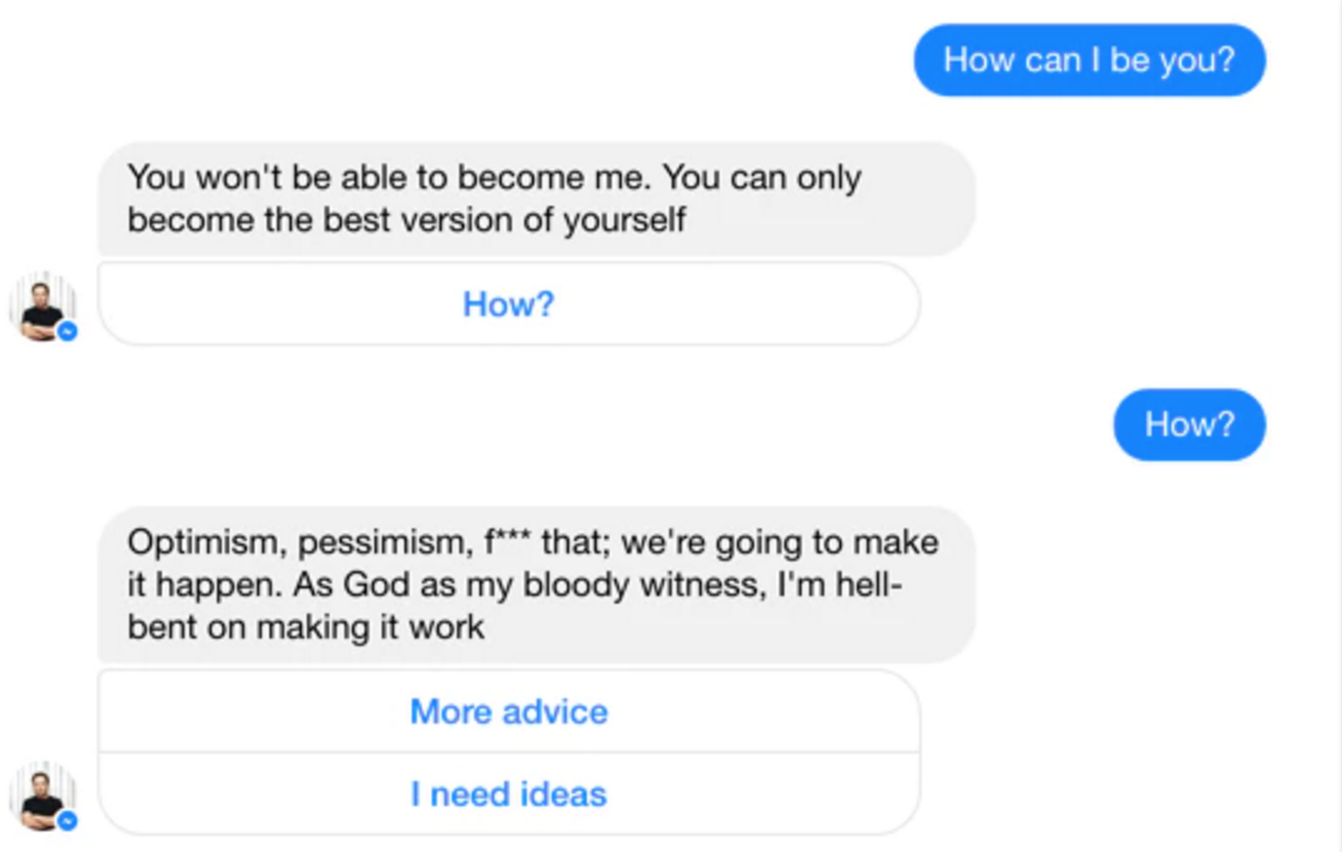Choose the "More advice" quick reply
The height and width of the screenshot is (852, 1342).
508,711
